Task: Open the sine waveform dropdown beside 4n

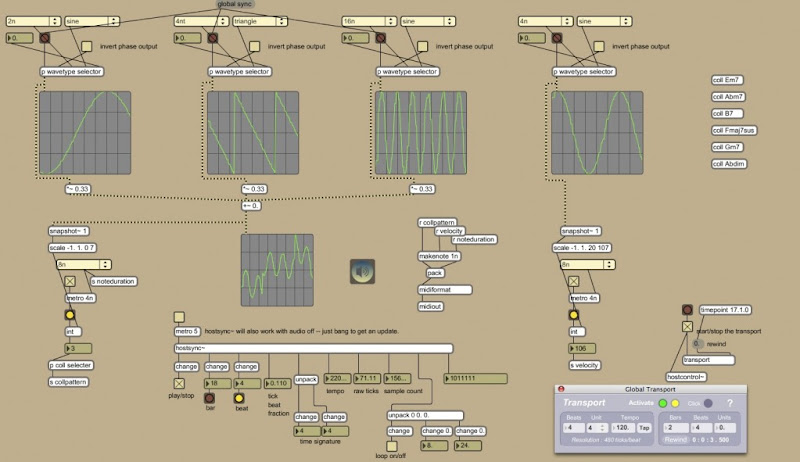Action: coord(604,21)
